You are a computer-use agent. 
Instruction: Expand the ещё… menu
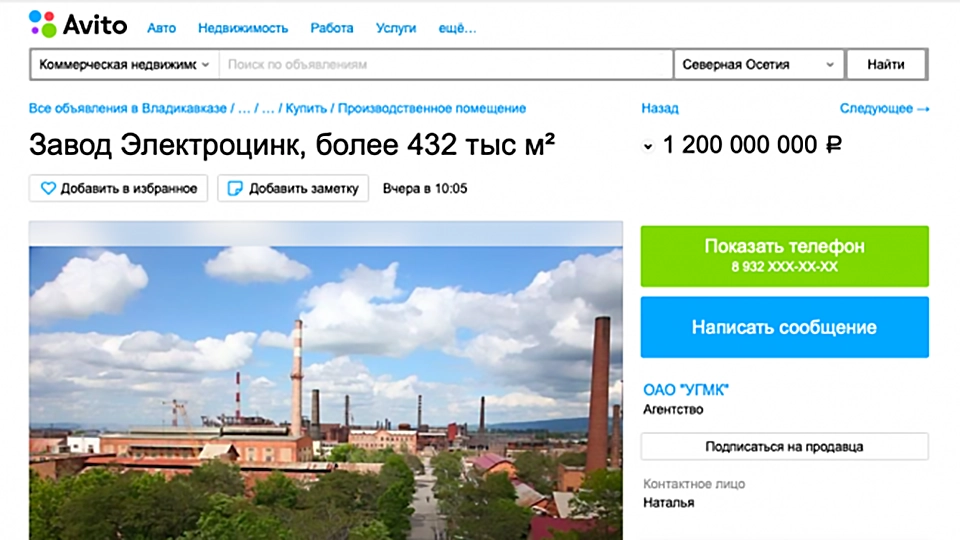click(x=457, y=28)
